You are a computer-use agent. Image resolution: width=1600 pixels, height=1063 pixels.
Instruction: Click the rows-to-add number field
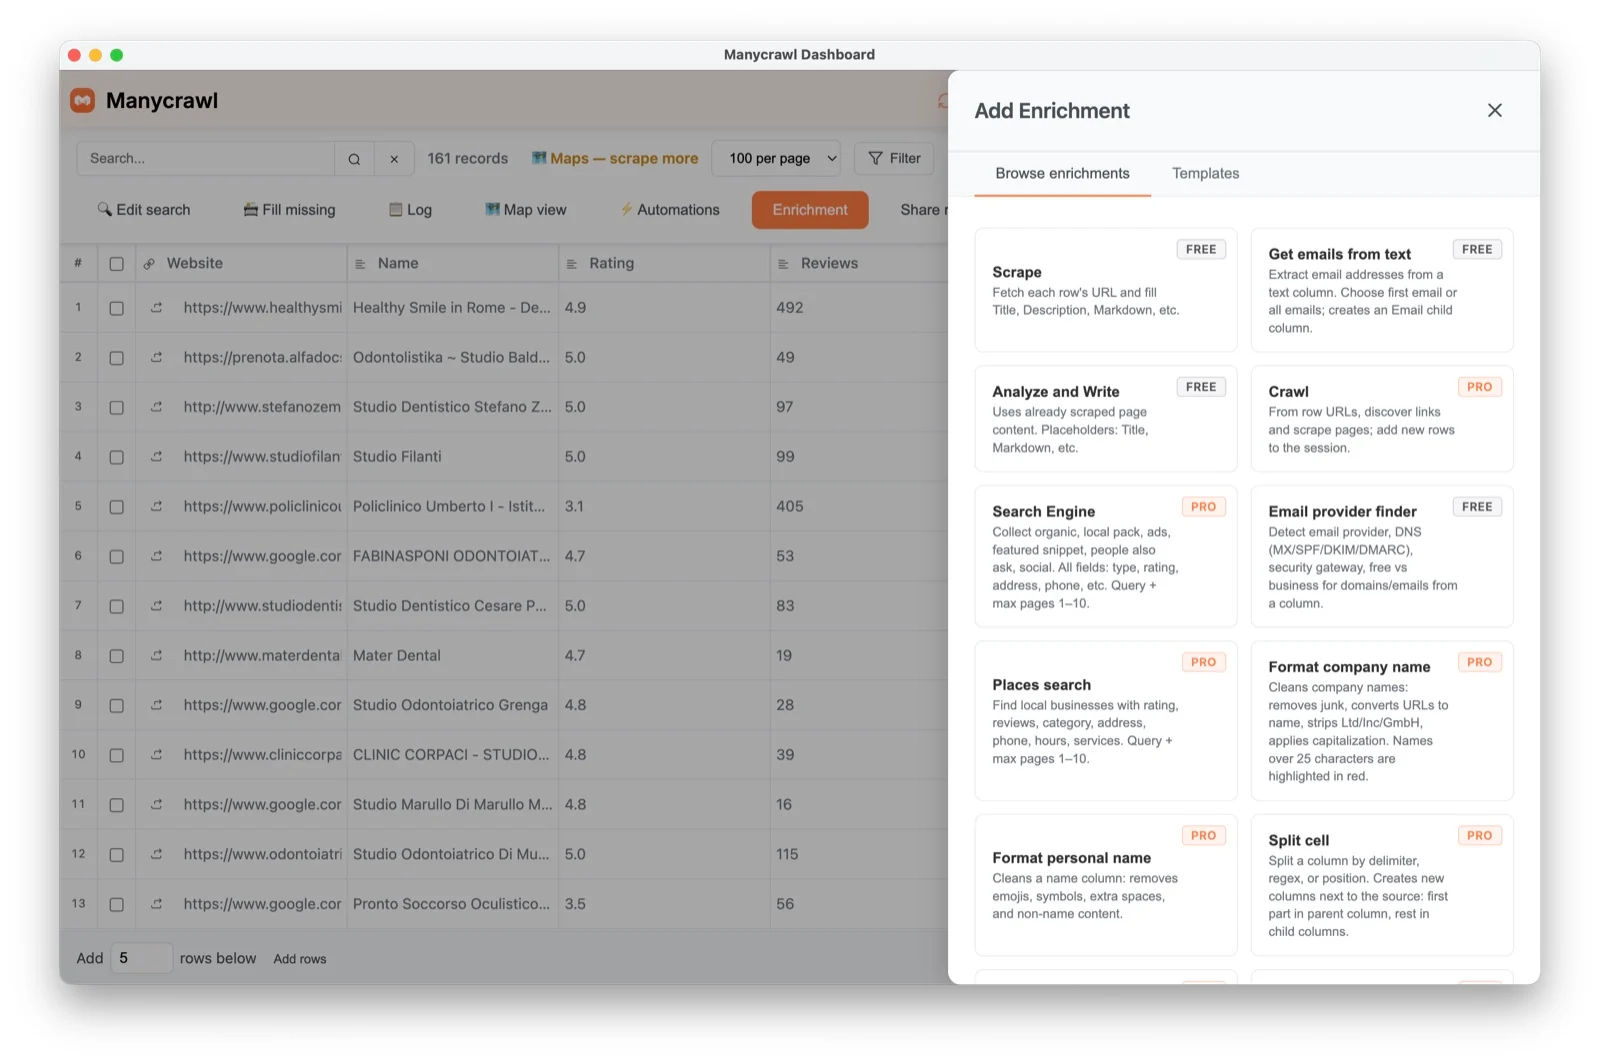[x=141, y=958]
